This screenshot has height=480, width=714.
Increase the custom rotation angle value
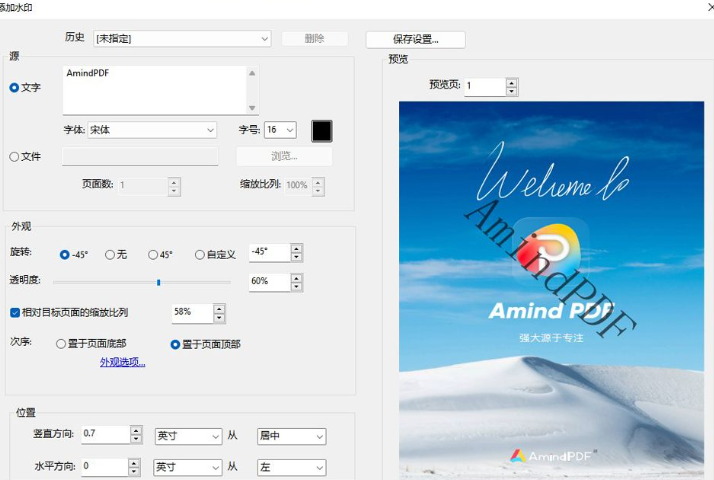[x=296, y=249]
